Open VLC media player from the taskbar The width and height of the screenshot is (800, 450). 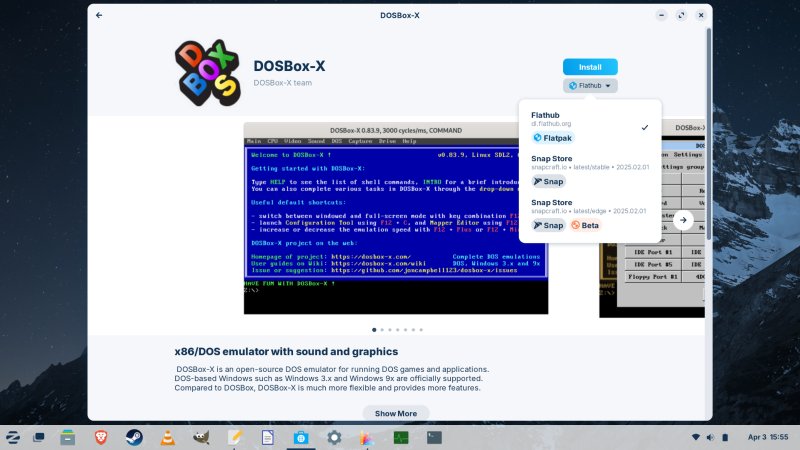(x=168, y=437)
